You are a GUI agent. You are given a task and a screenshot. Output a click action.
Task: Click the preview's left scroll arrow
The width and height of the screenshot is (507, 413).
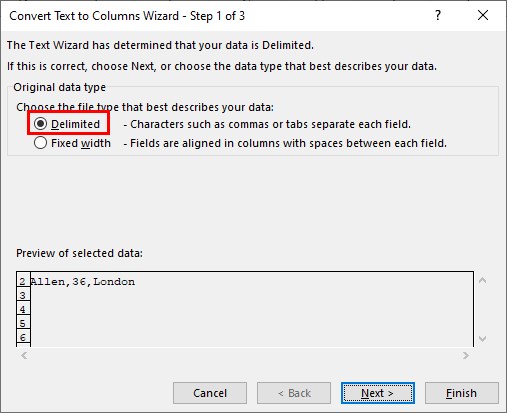[x=24, y=355]
